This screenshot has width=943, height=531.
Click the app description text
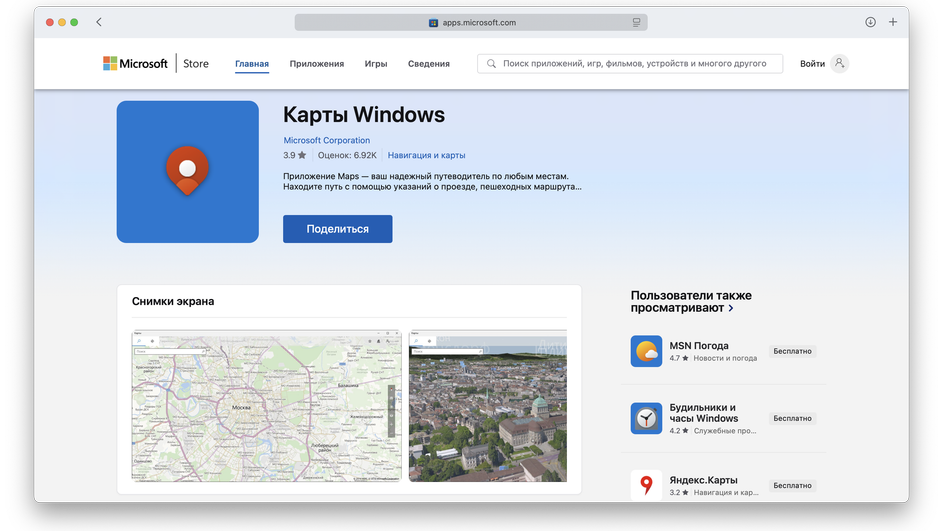coord(432,182)
